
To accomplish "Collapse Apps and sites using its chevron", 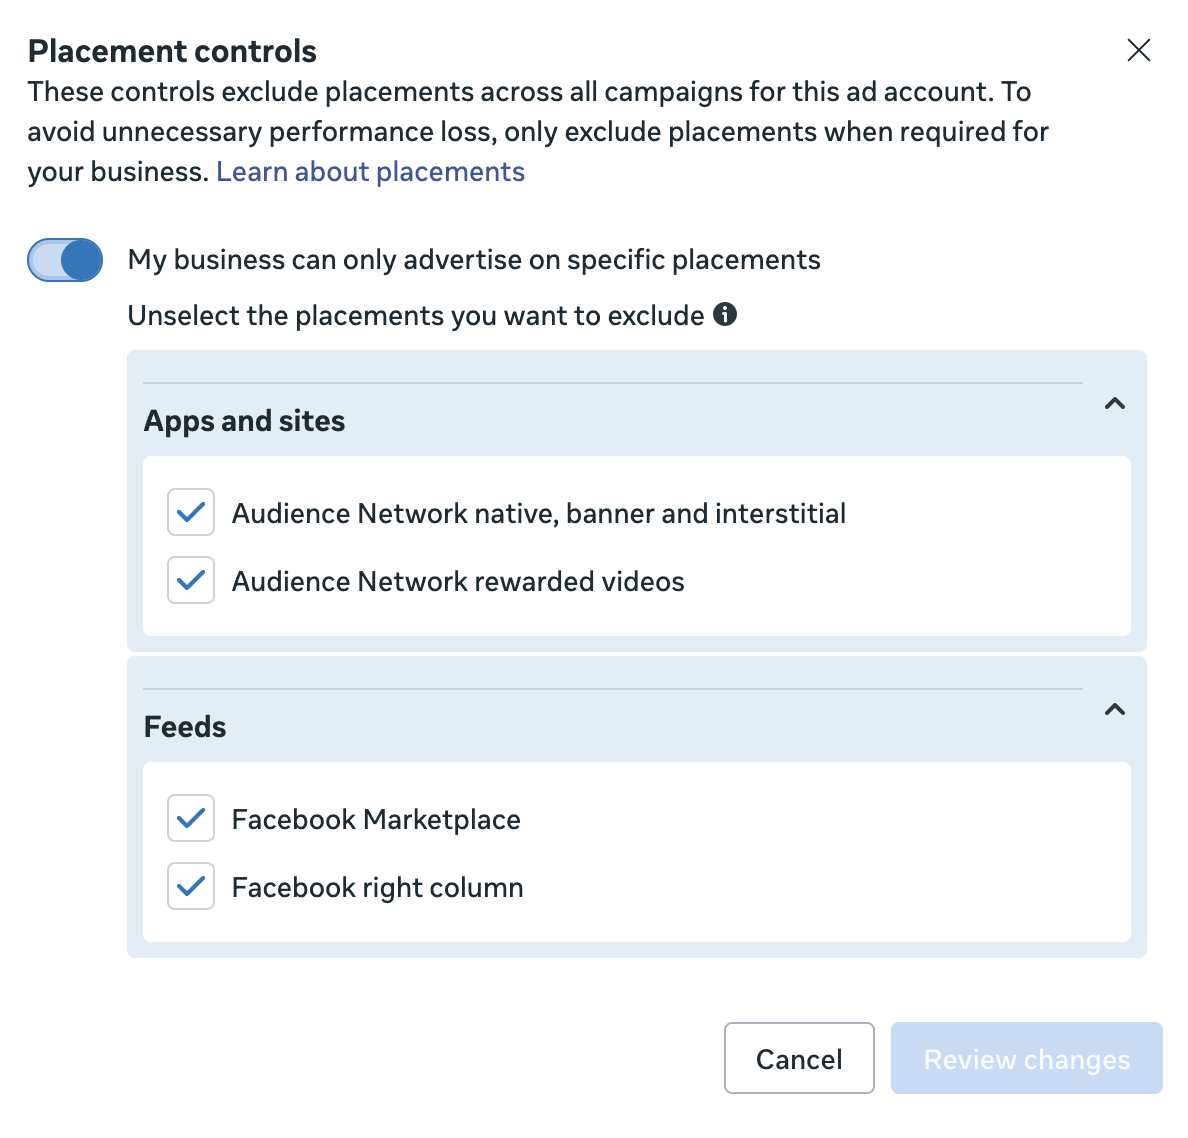I will pyautogui.click(x=1114, y=404).
